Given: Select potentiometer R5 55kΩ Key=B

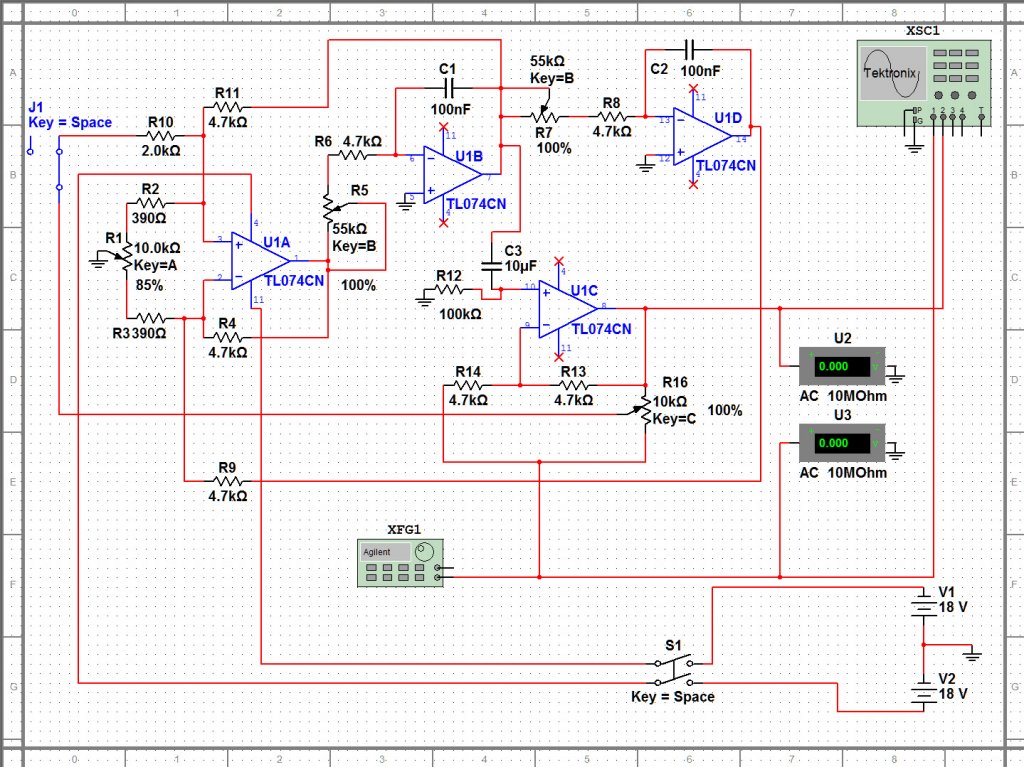Looking at the screenshot, I should coord(330,208).
